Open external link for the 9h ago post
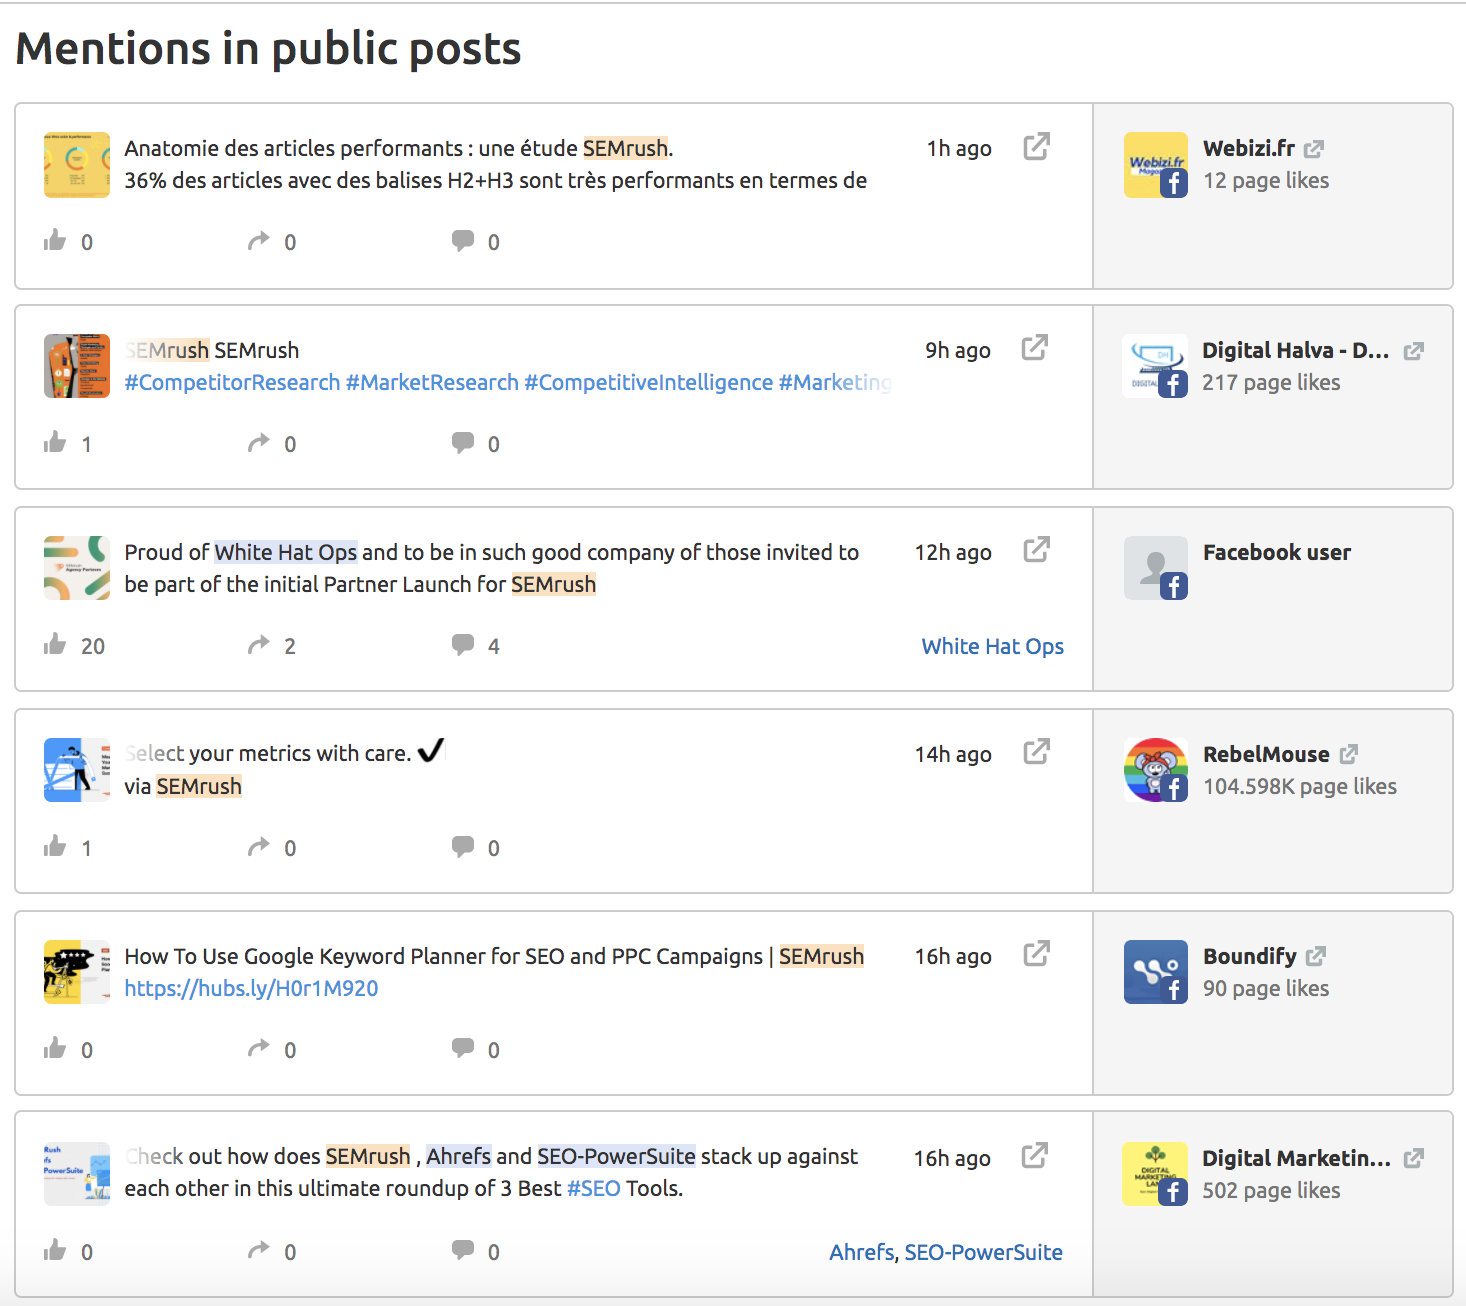Viewport: 1466px width, 1306px height. pyautogui.click(x=1035, y=348)
